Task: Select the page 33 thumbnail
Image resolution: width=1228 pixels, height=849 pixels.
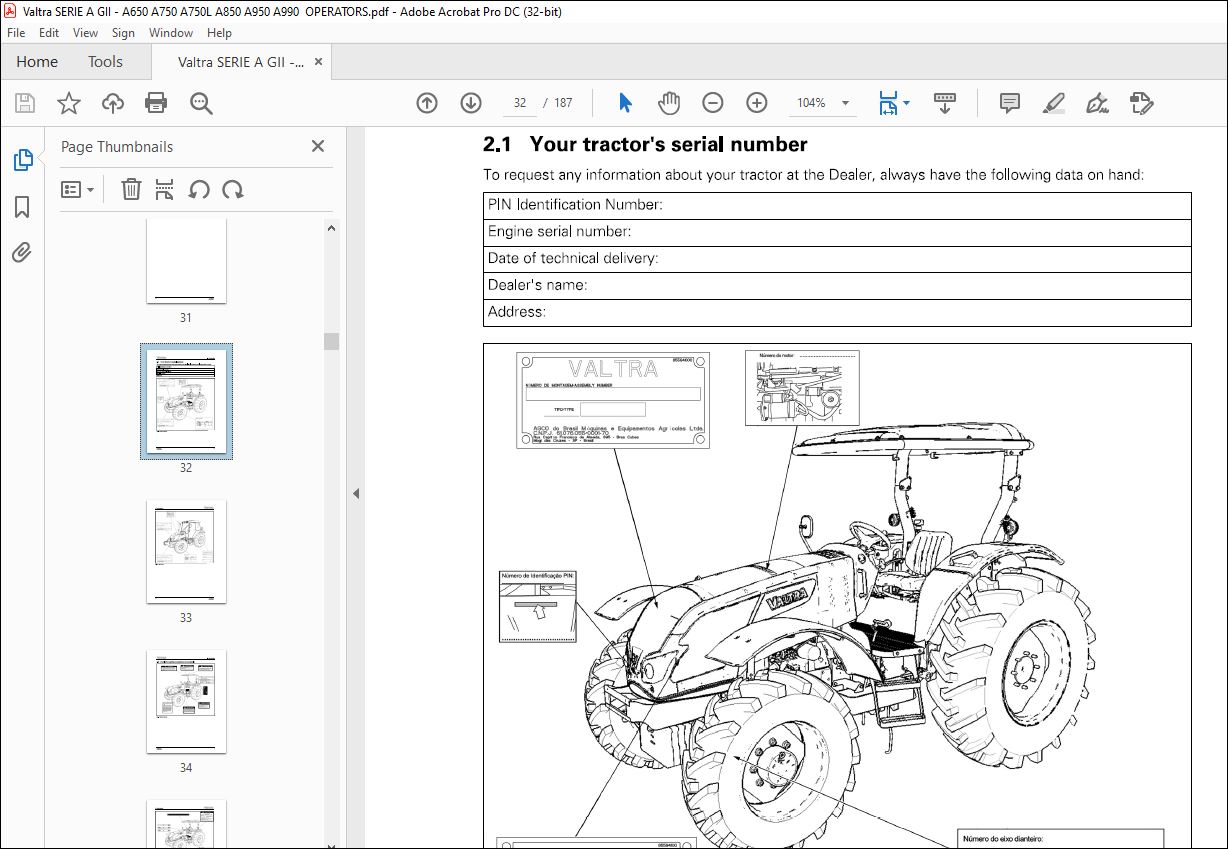Action: click(186, 552)
